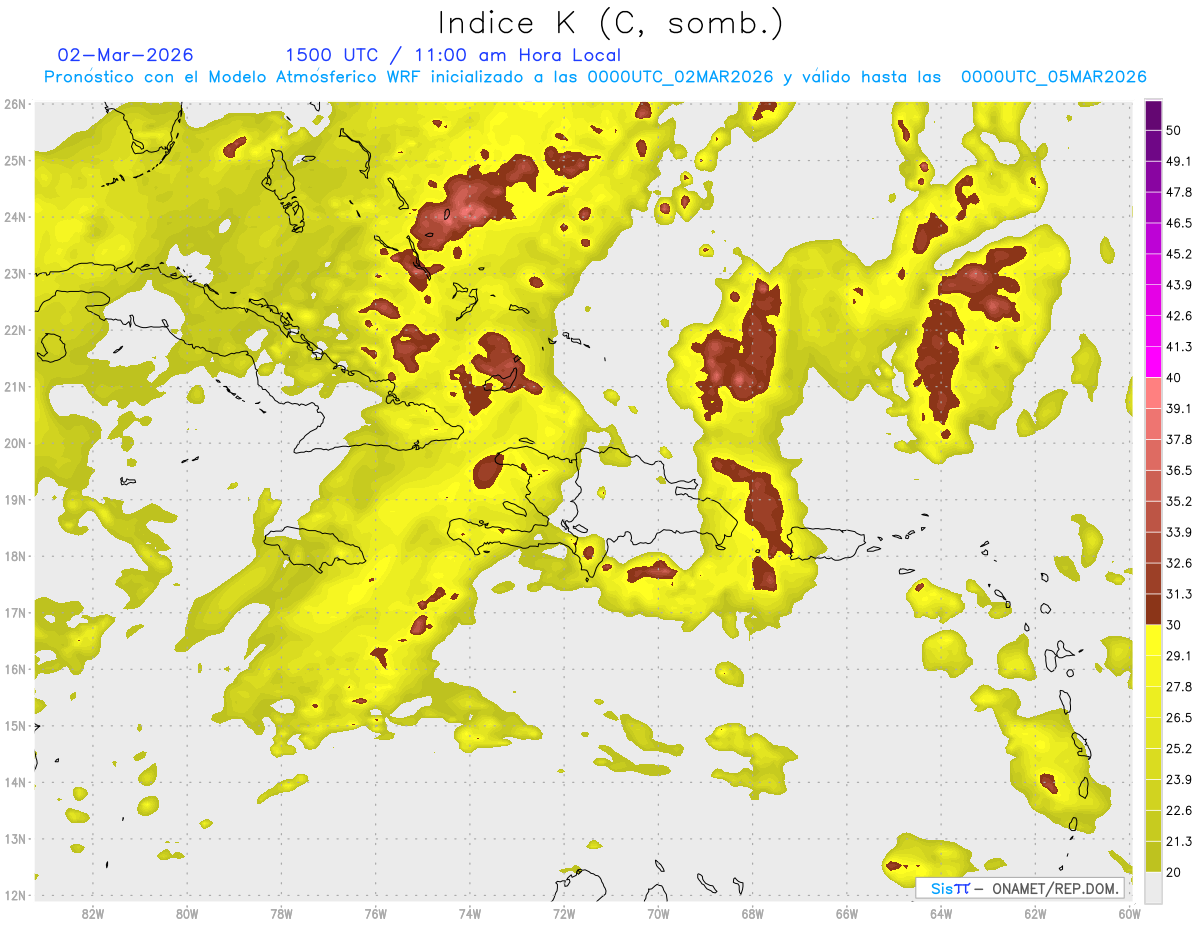Click the "78W" longitude tick label

tap(281, 914)
